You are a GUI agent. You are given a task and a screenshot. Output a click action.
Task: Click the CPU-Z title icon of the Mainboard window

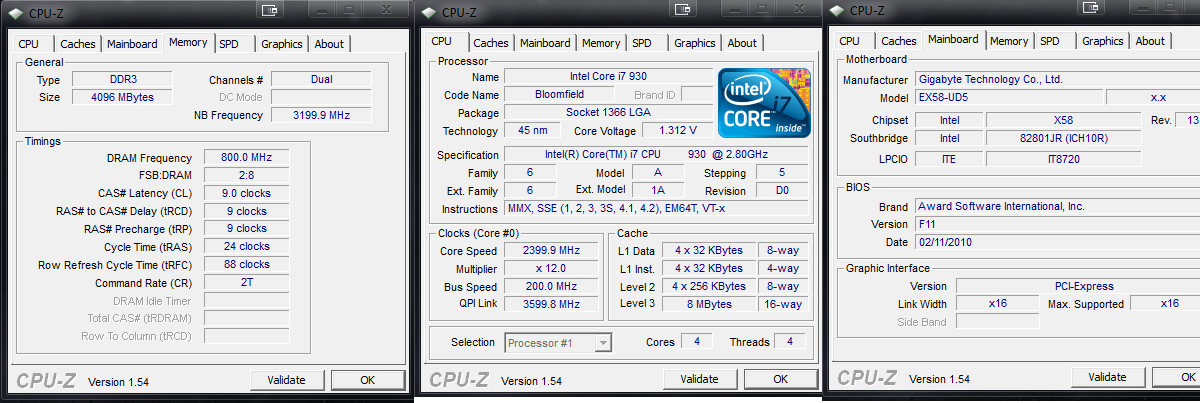836,10
